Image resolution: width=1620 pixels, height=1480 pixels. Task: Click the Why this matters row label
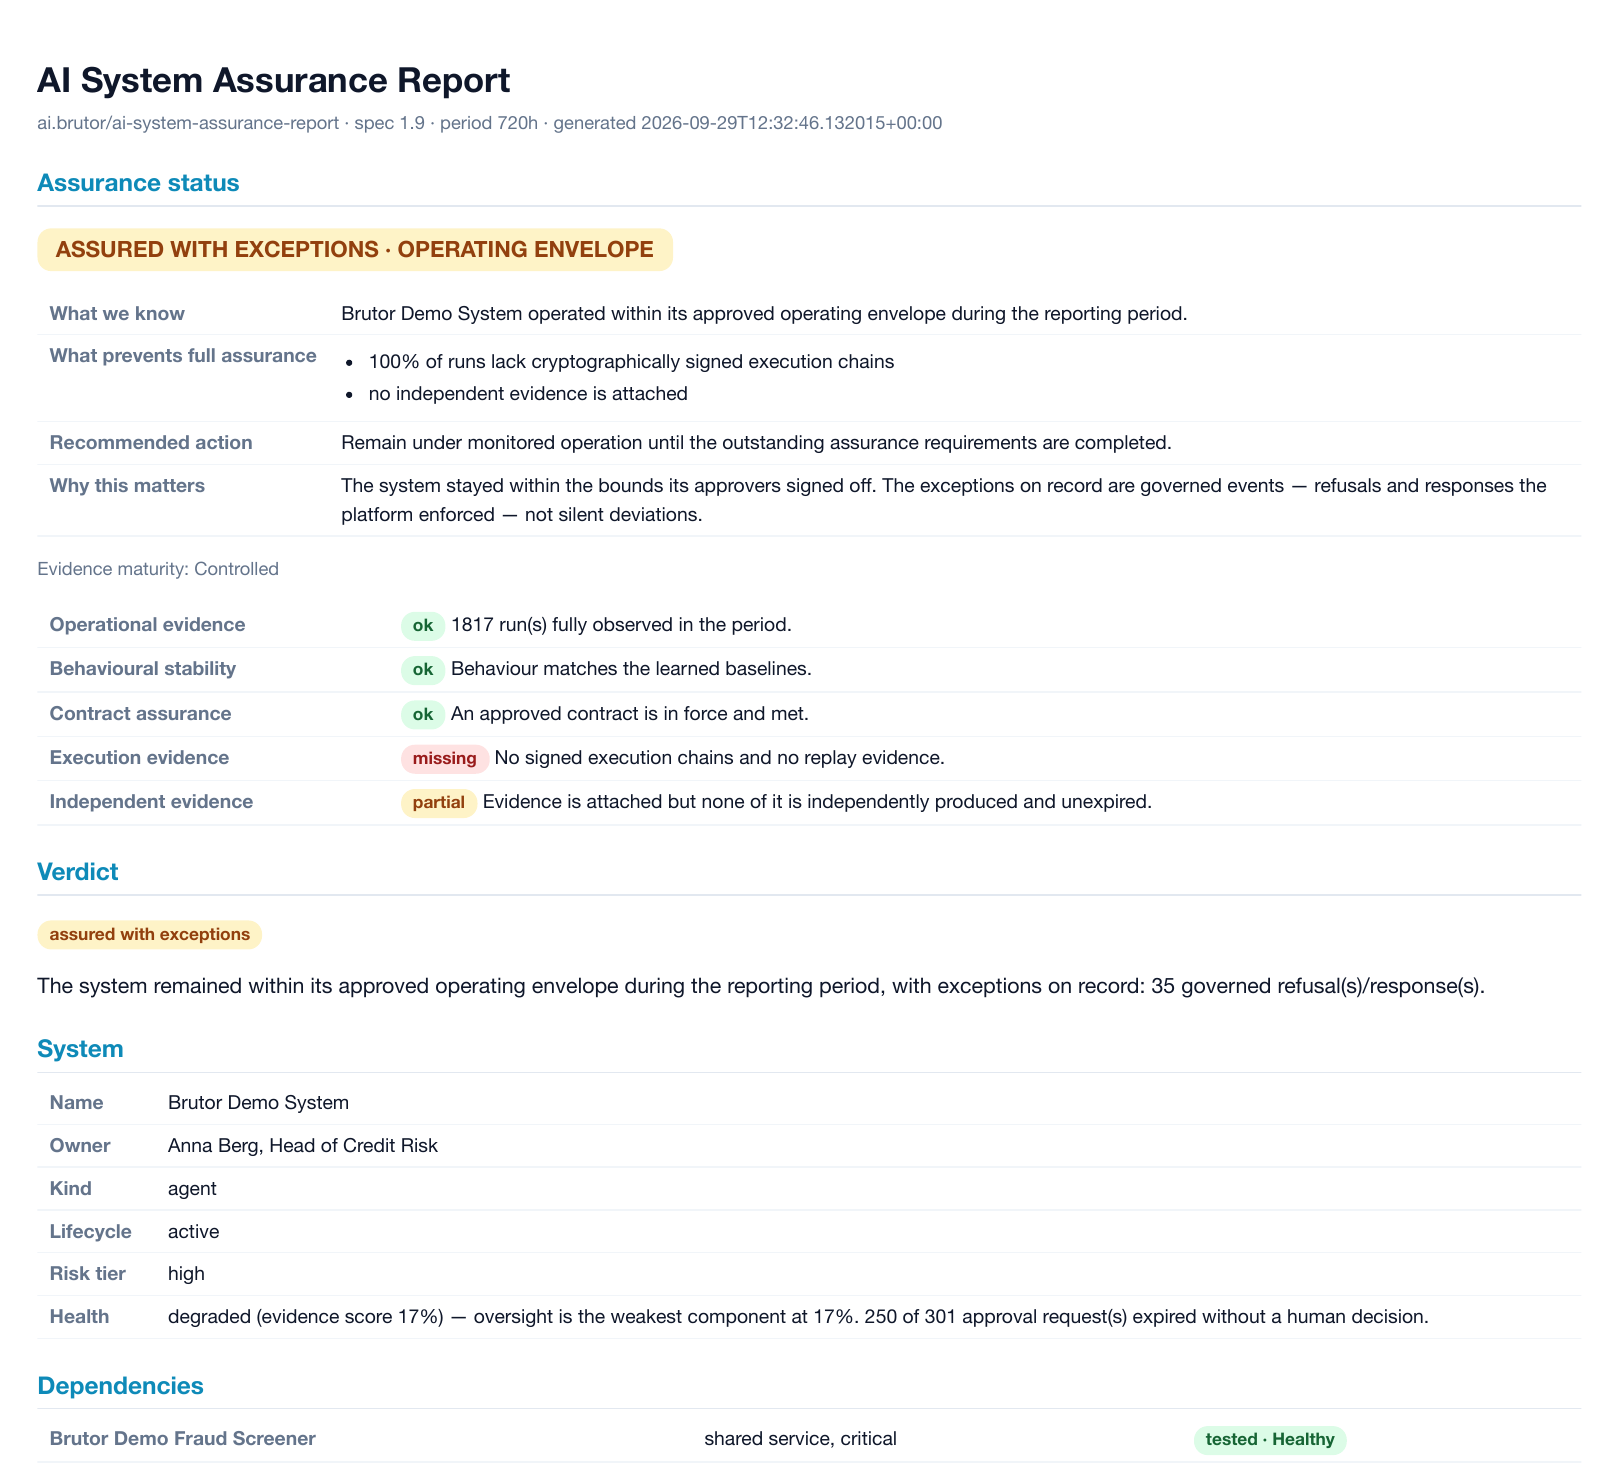point(127,485)
